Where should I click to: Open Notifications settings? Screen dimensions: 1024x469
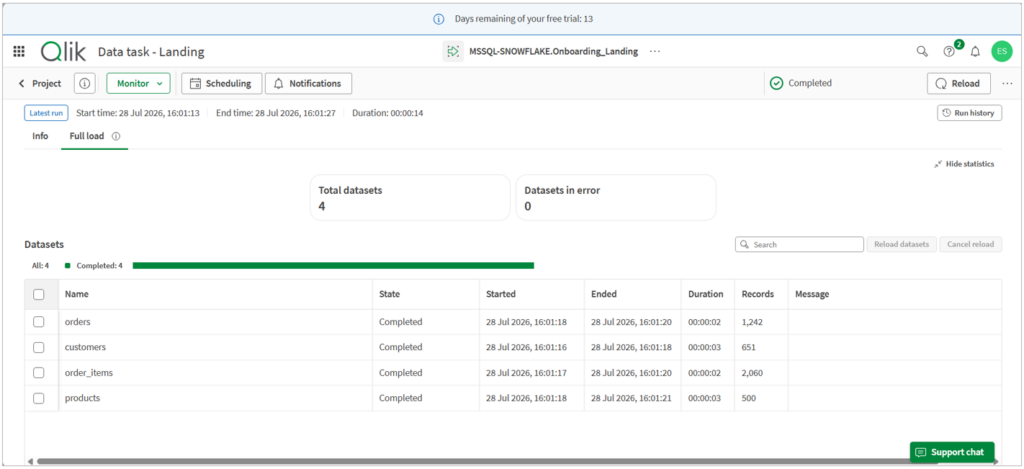coord(308,84)
